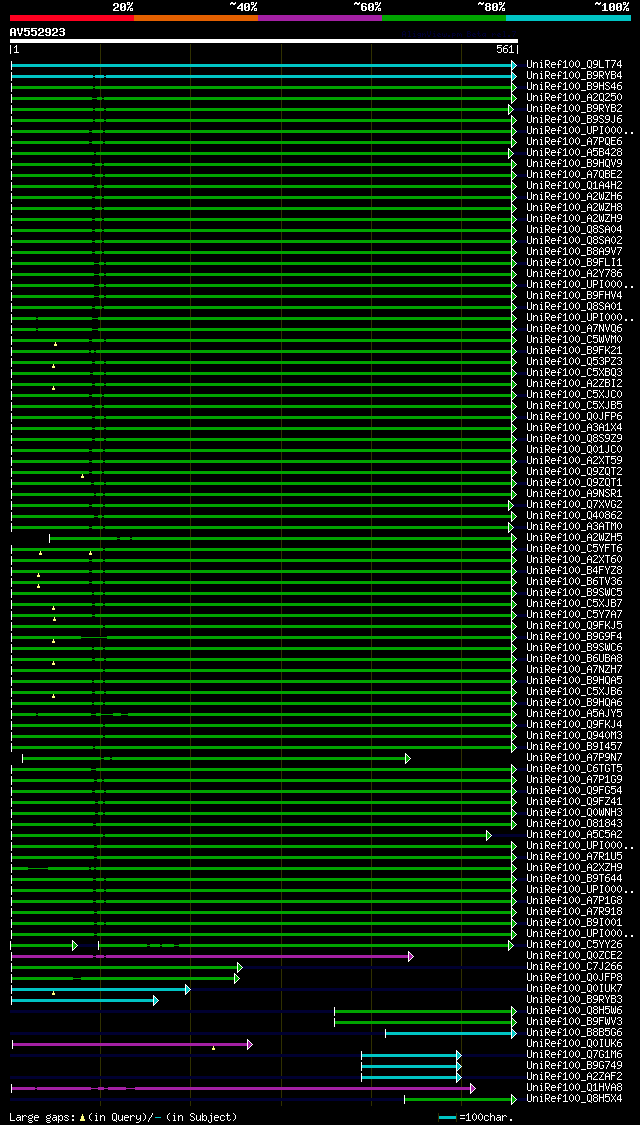Select hit UniRef100_Q0JFP6
This screenshot has width=640, height=1125.
click(x=574, y=417)
